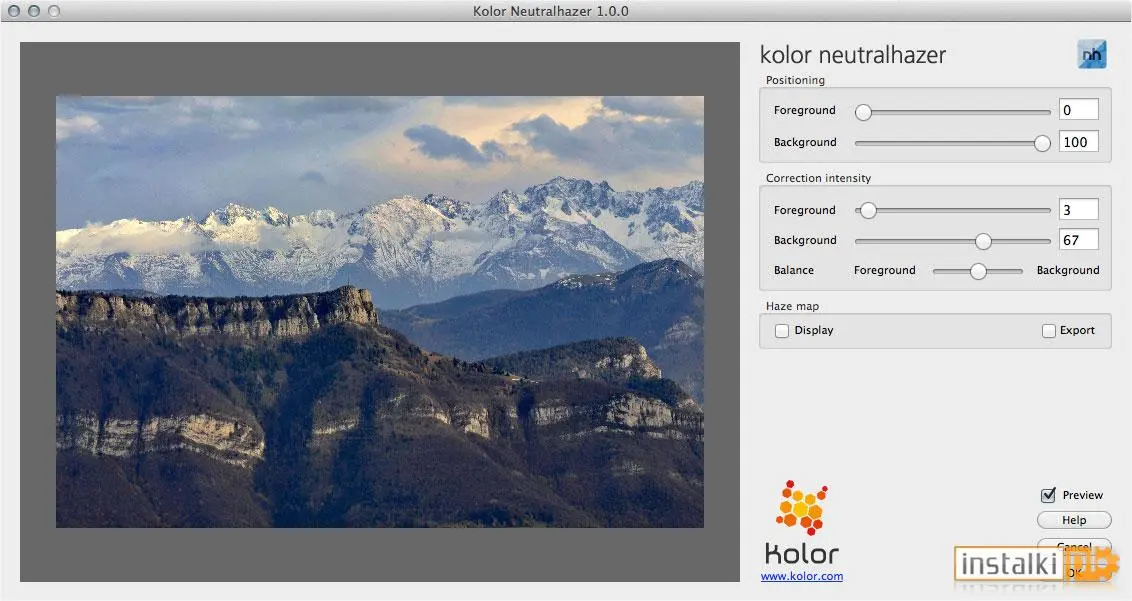Click the mountain preview image

[380, 311]
